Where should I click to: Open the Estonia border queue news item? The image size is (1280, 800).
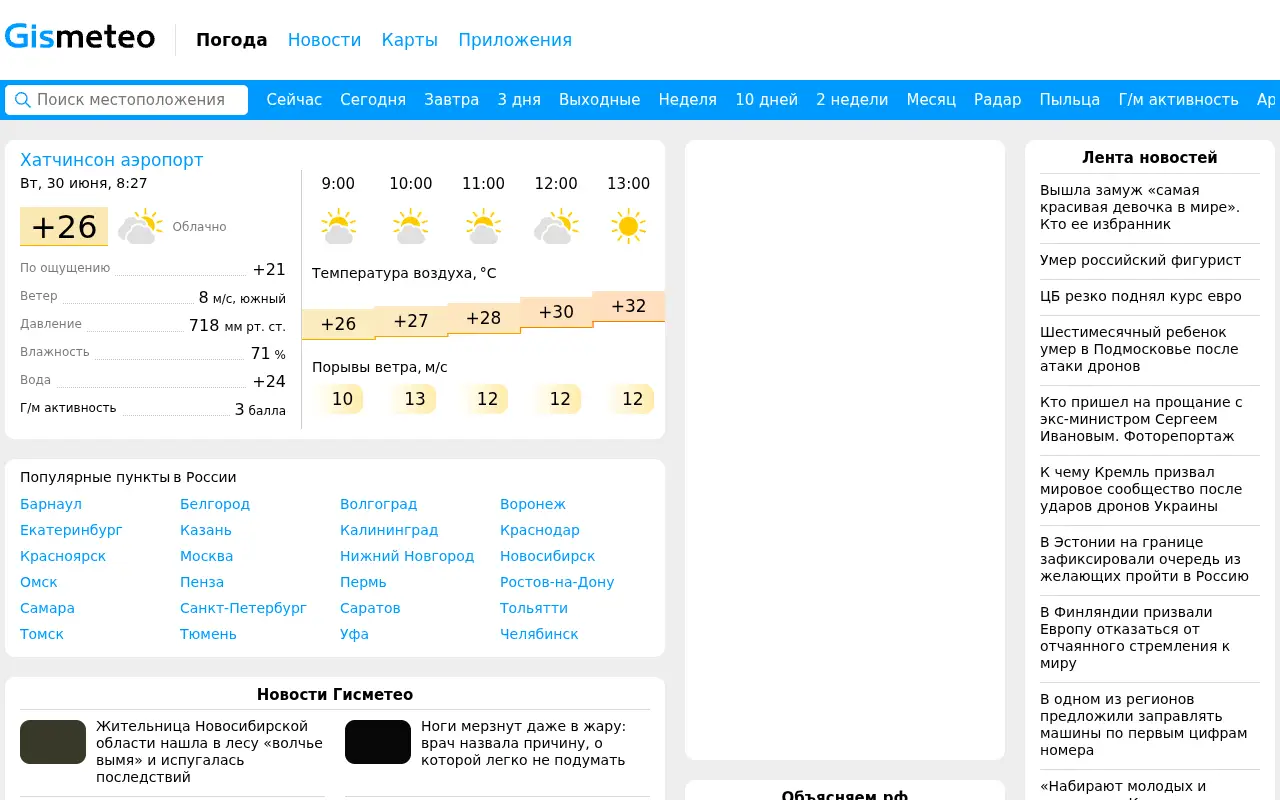point(1145,559)
